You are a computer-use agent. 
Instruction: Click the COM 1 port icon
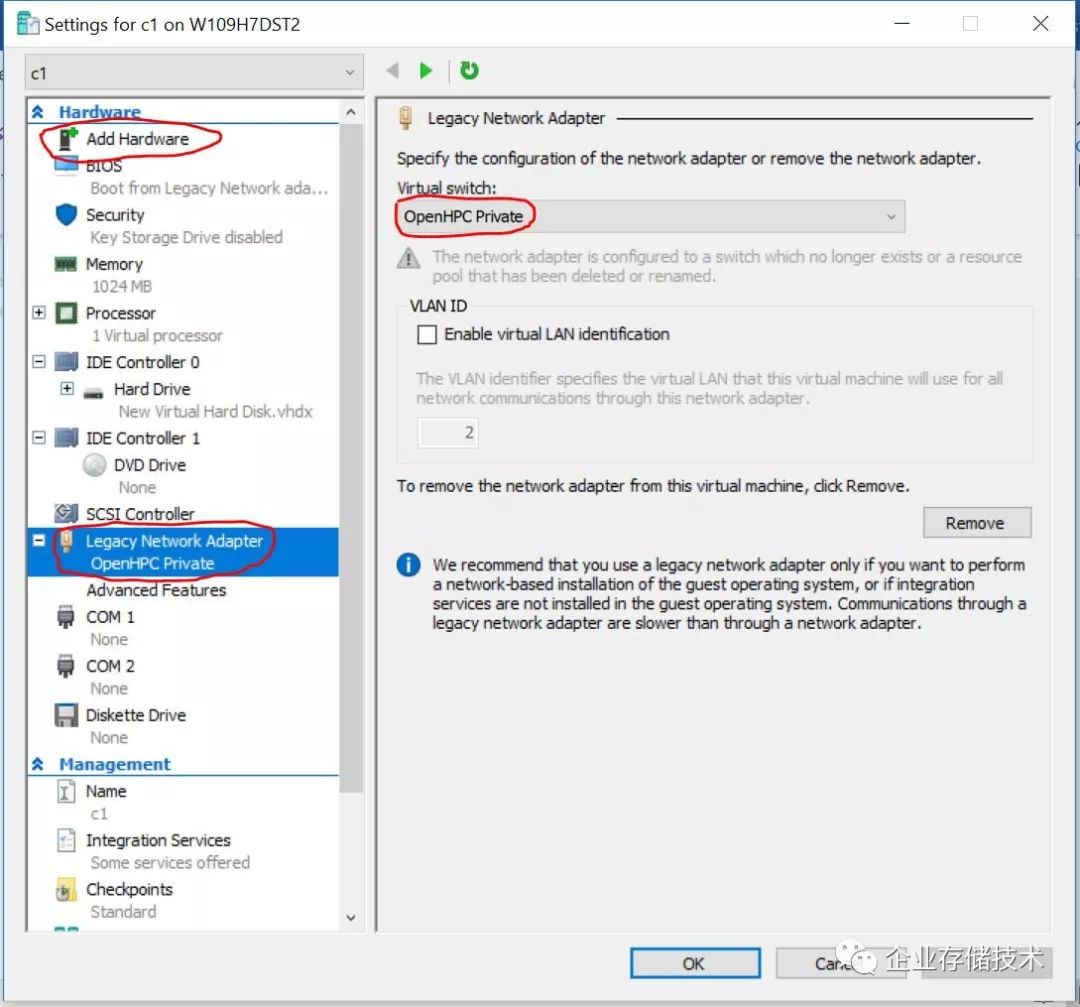click(x=65, y=616)
